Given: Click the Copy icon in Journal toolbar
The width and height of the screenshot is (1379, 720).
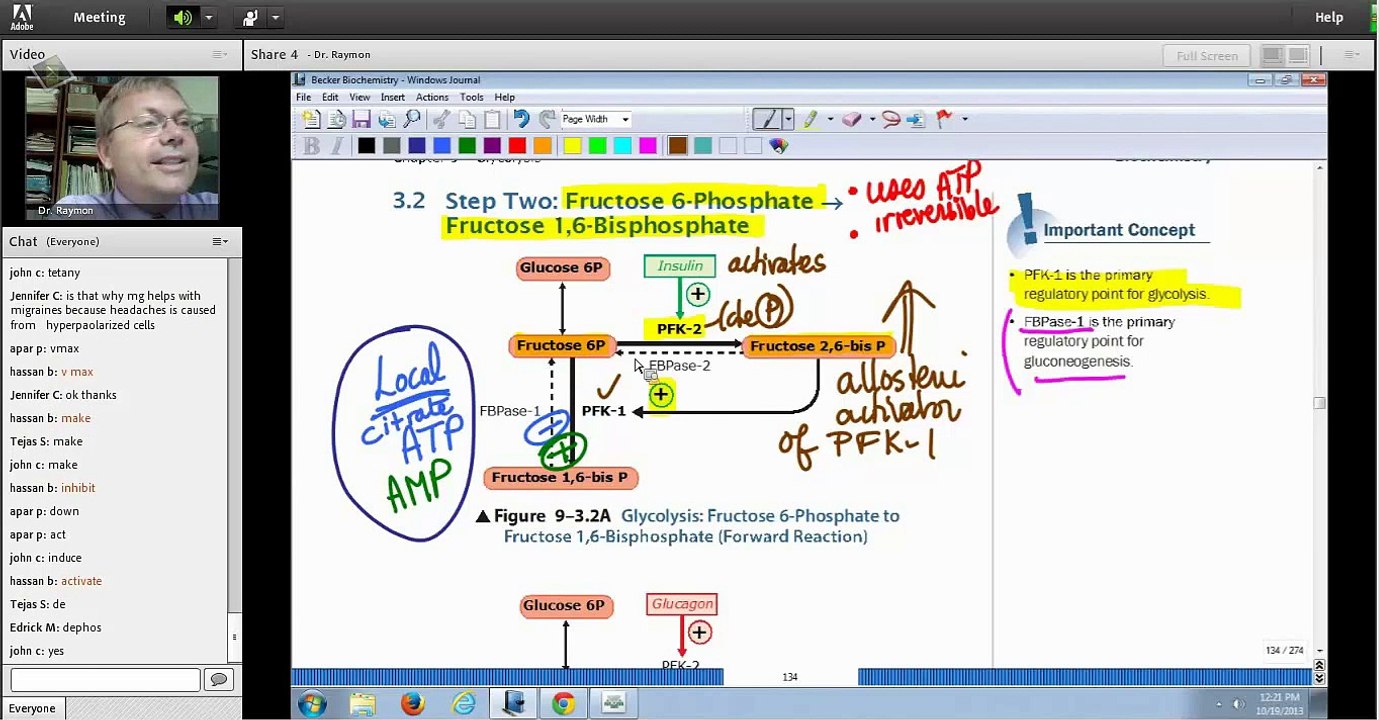Looking at the screenshot, I should point(467,120).
